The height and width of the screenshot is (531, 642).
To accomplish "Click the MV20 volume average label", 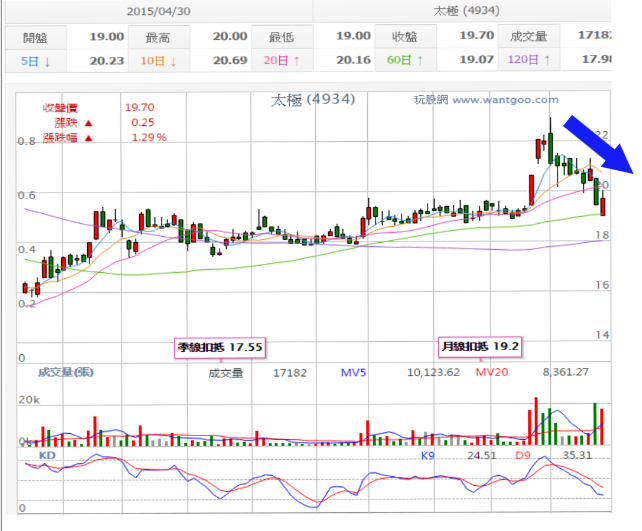I will pyautogui.click(x=492, y=372).
